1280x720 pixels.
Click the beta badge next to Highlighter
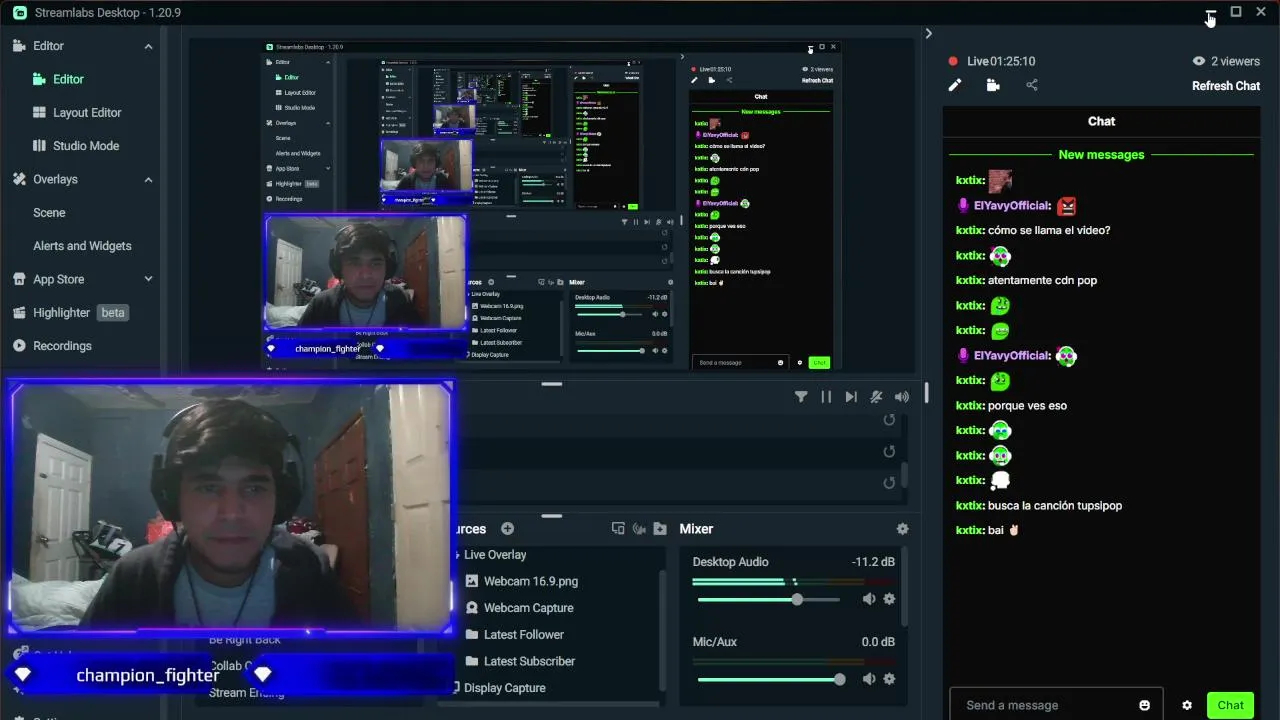(x=113, y=313)
